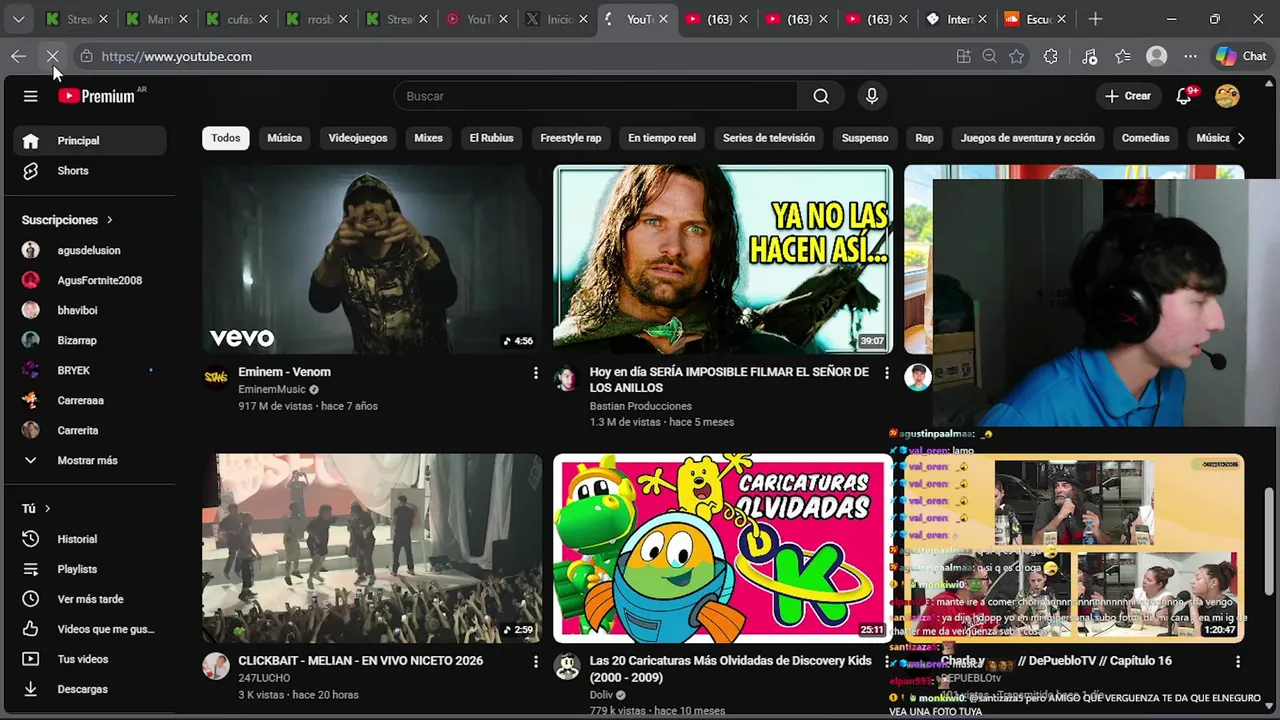Play the Eminem - Venom thumbnail
This screenshot has width=1280, height=720.
coord(372,259)
